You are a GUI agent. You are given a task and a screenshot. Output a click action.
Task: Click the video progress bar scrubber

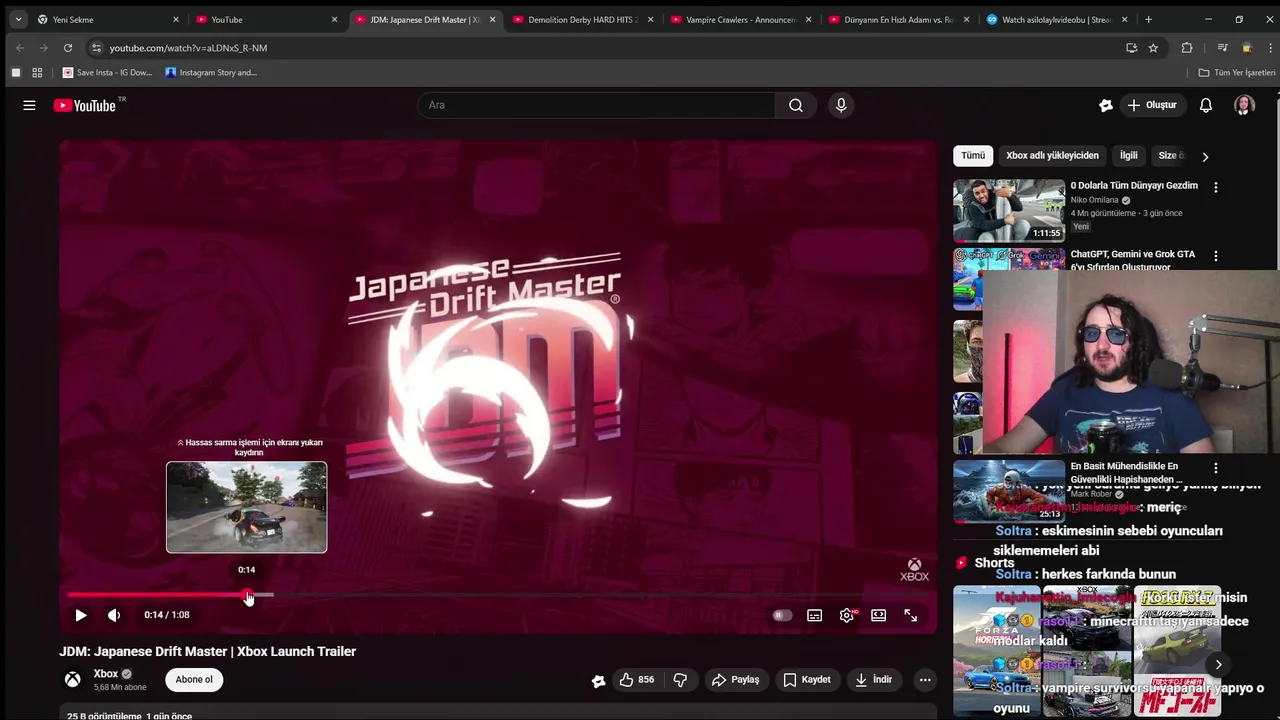(x=248, y=595)
